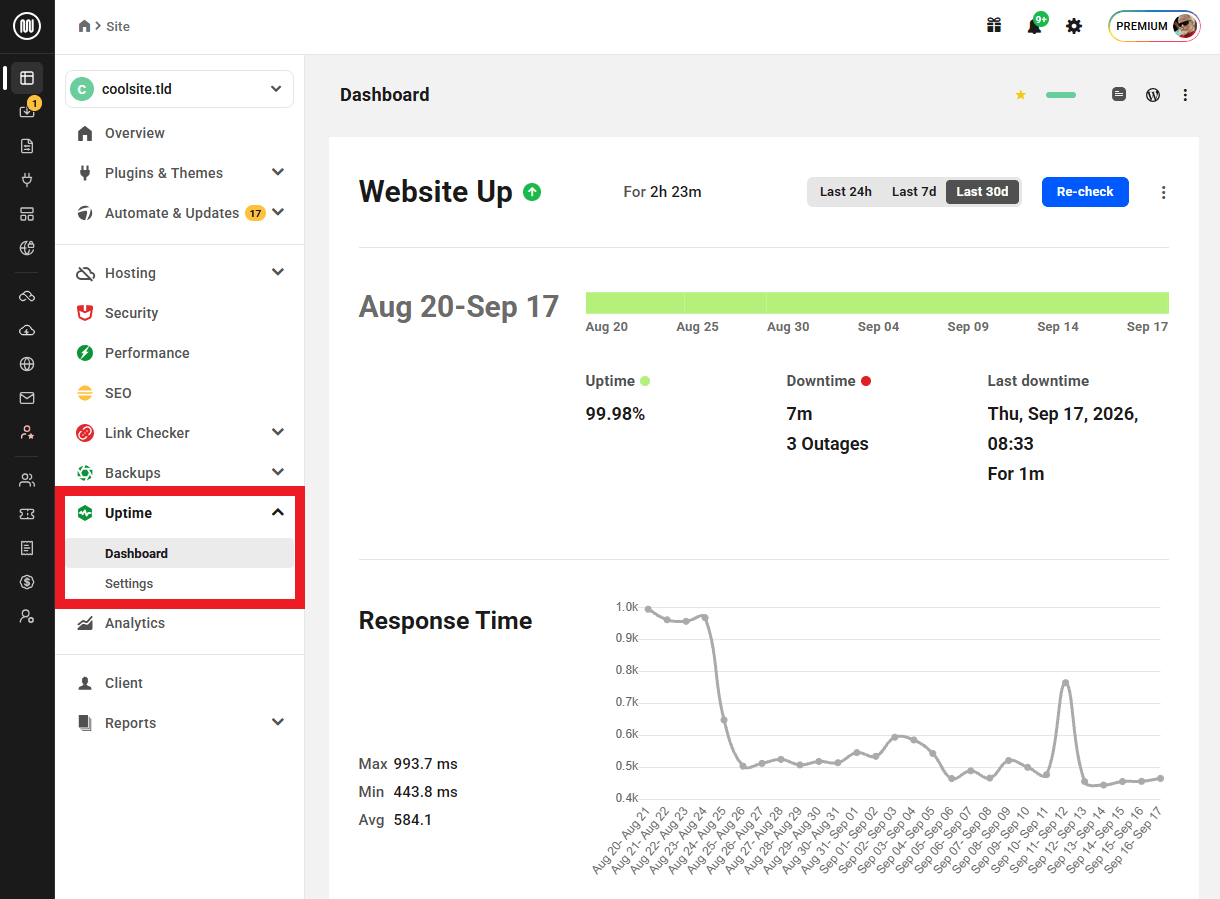The width and height of the screenshot is (1220, 899).
Task: Open the two-users team icon in sidebar
Action: click(x=27, y=480)
